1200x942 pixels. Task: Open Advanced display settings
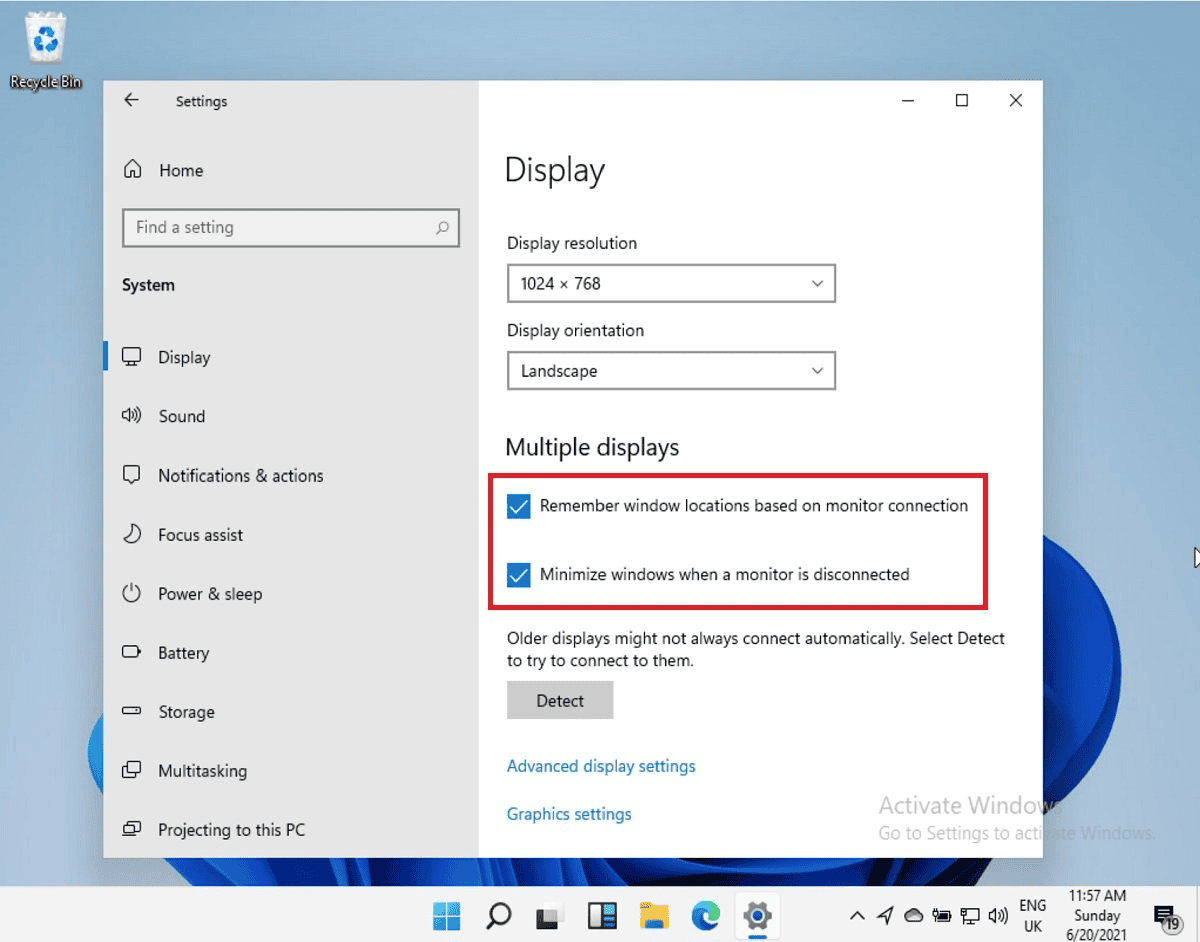(x=601, y=766)
